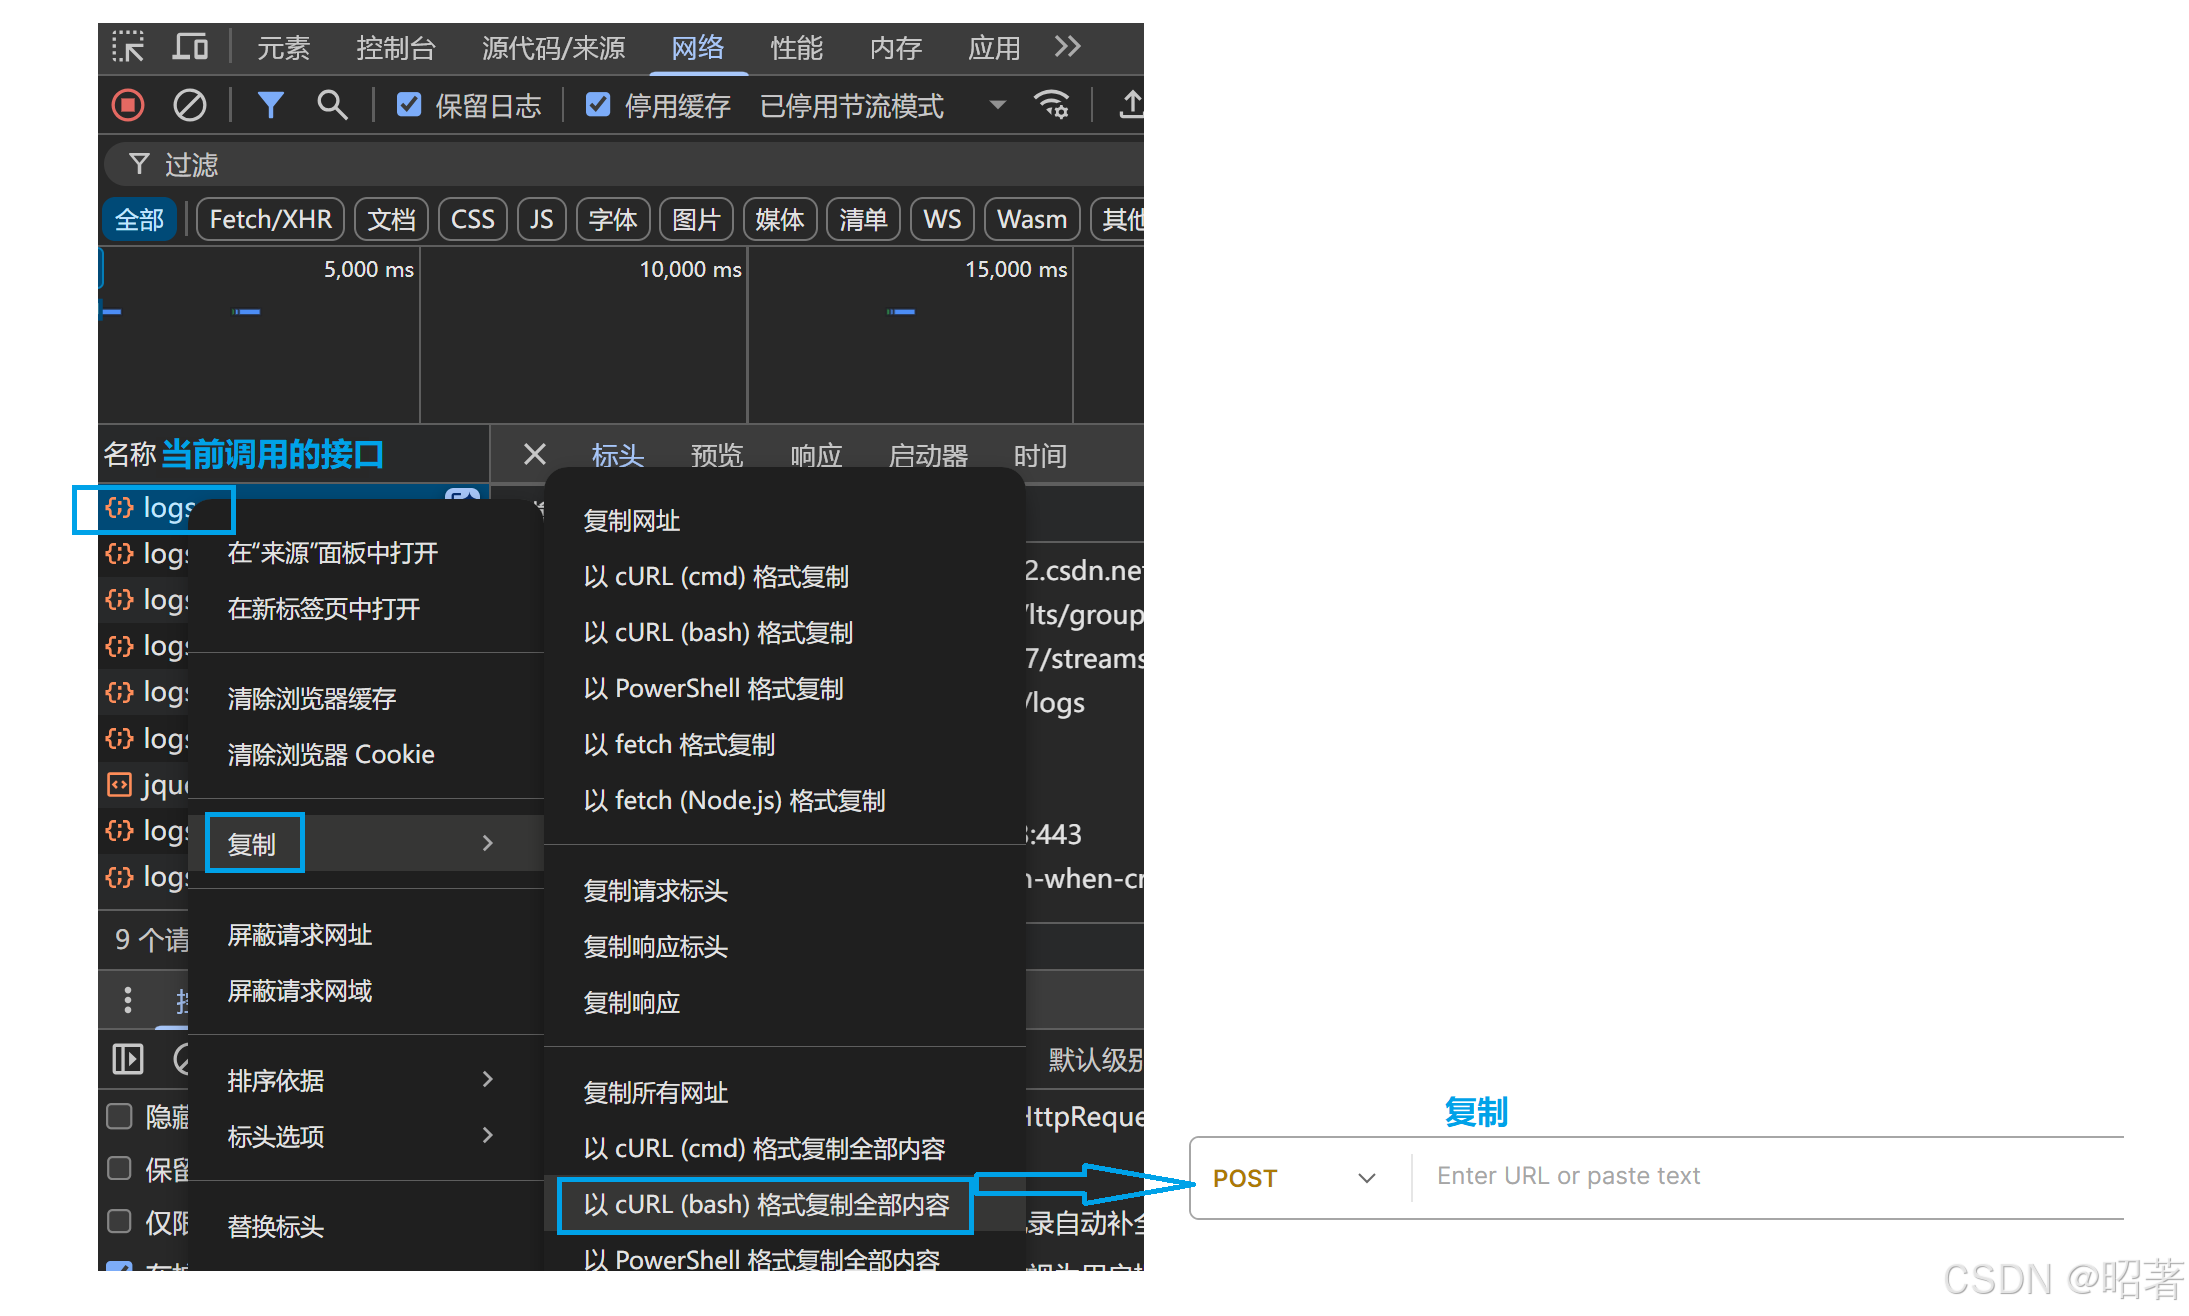This screenshot has width=2189, height=1316.
Task: Toggle the 保留日志 checkbox
Action: (x=409, y=105)
